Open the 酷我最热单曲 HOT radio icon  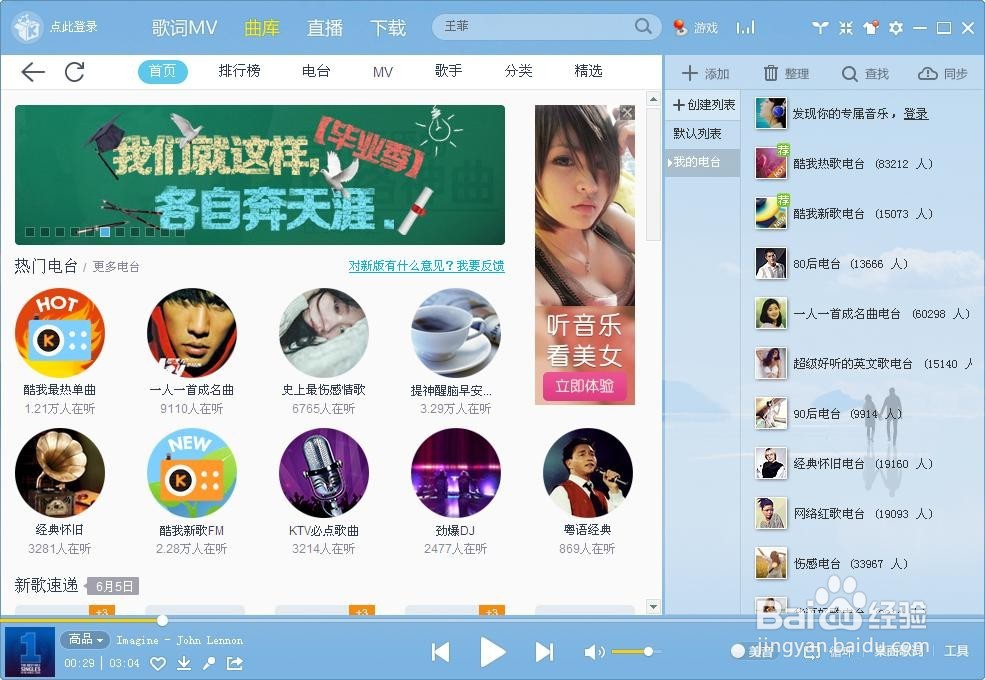[60, 333]
